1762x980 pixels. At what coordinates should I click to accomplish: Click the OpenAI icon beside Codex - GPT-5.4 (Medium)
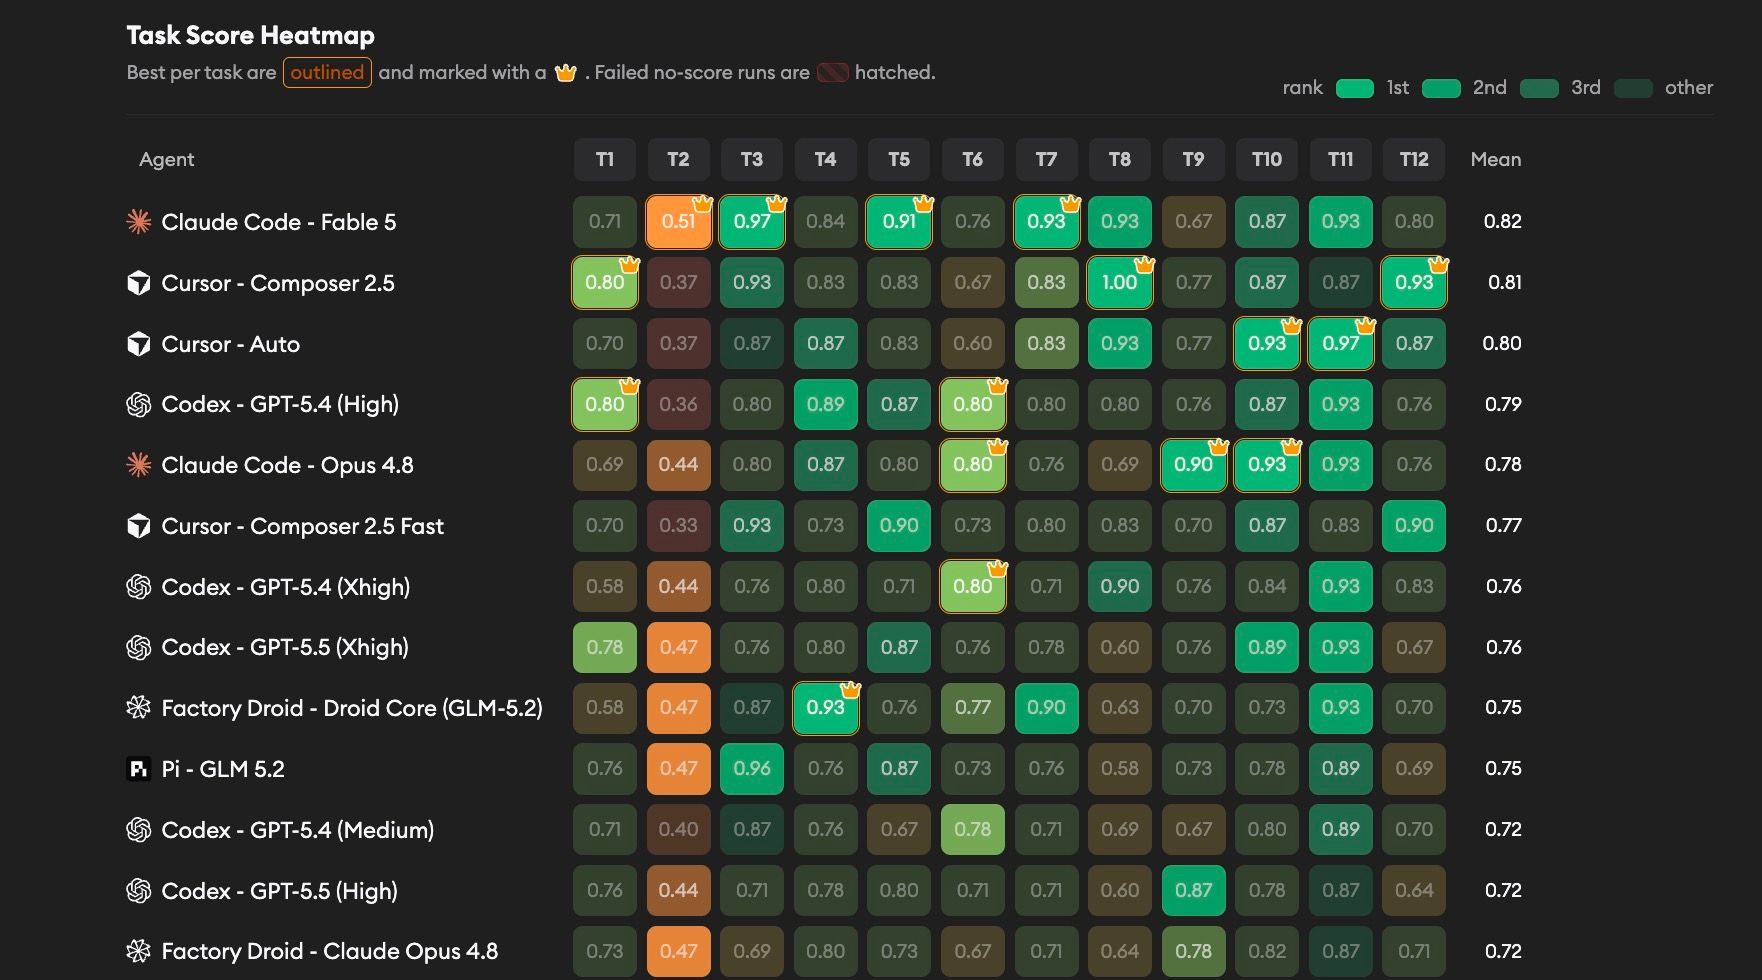[139, 830]
